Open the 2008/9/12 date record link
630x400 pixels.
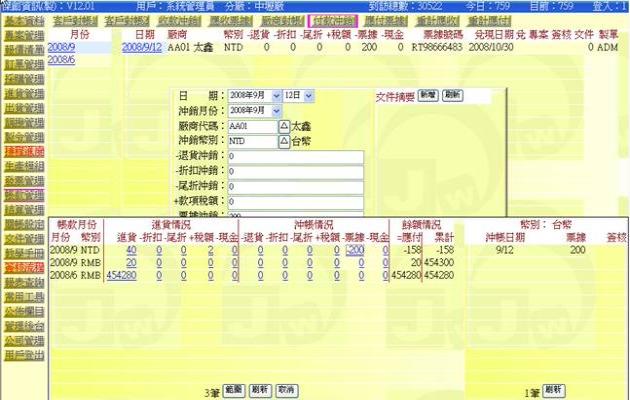(x=139, y=47)
